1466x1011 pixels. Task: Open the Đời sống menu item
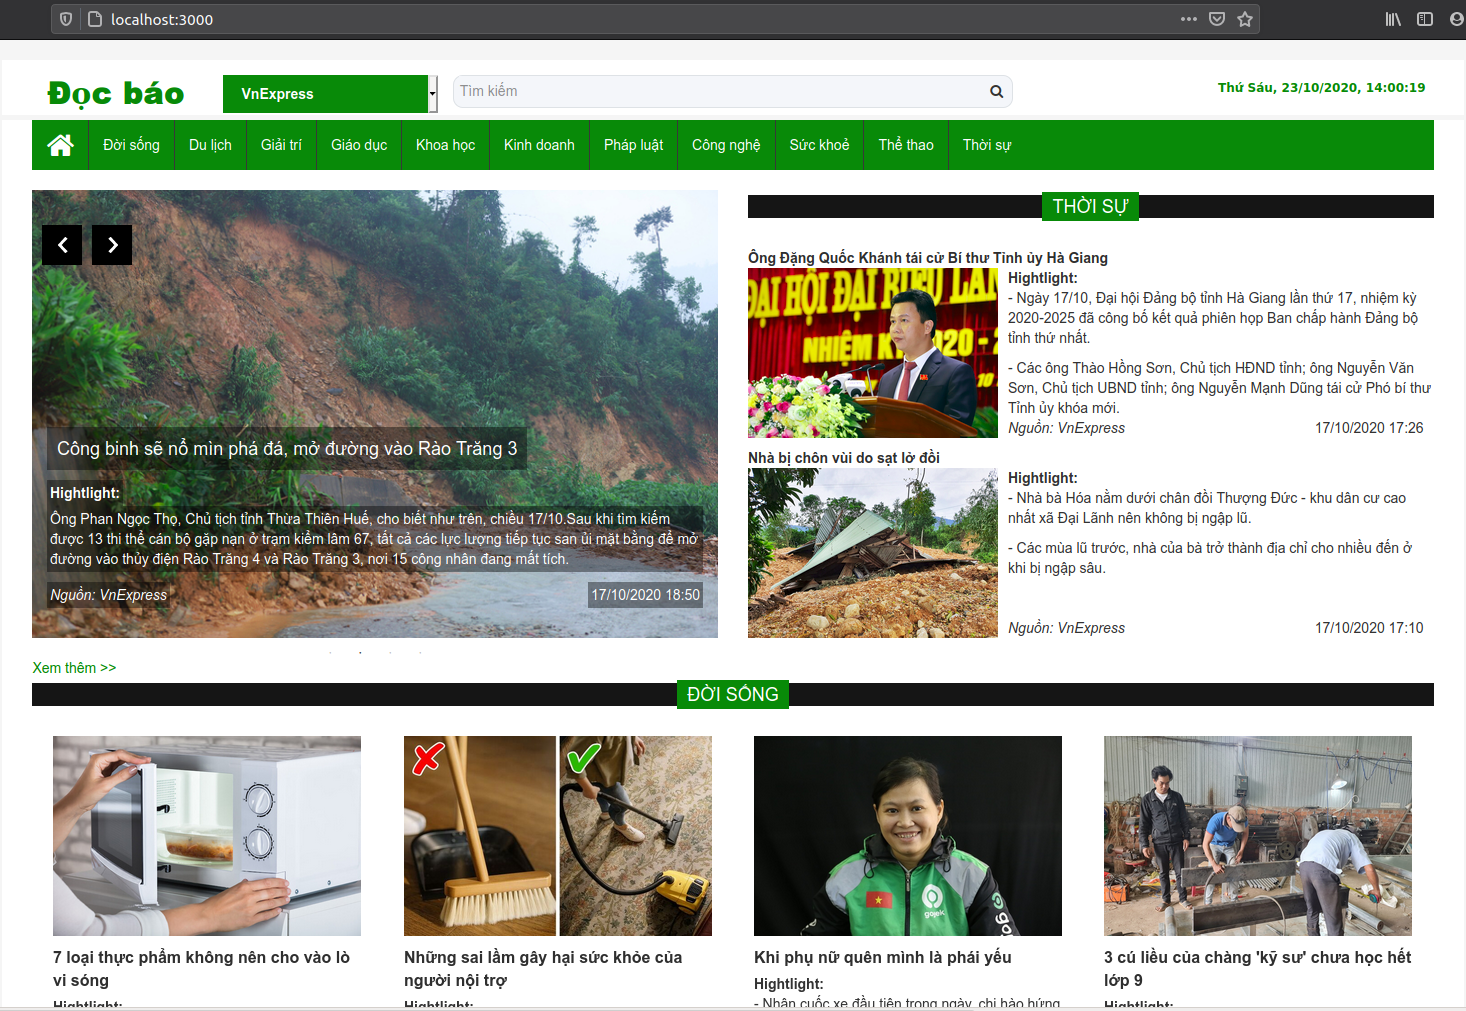click(131, 145)
